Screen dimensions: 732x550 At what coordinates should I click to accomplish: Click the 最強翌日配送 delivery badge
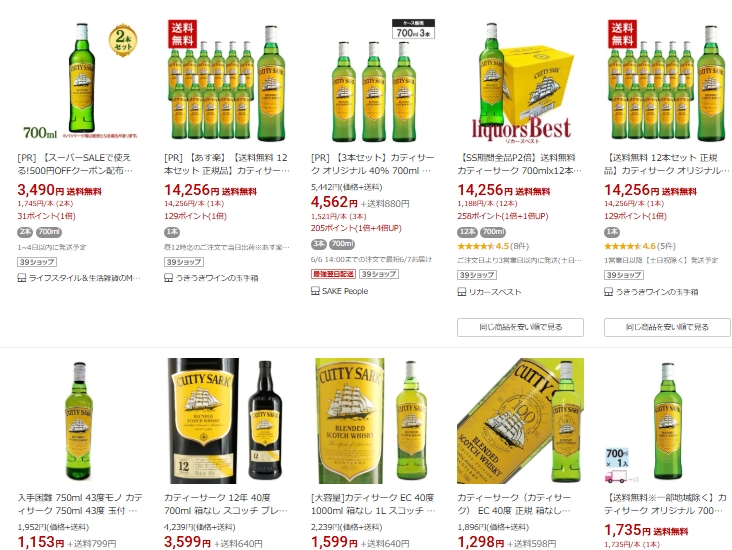[x=333, y=274]
